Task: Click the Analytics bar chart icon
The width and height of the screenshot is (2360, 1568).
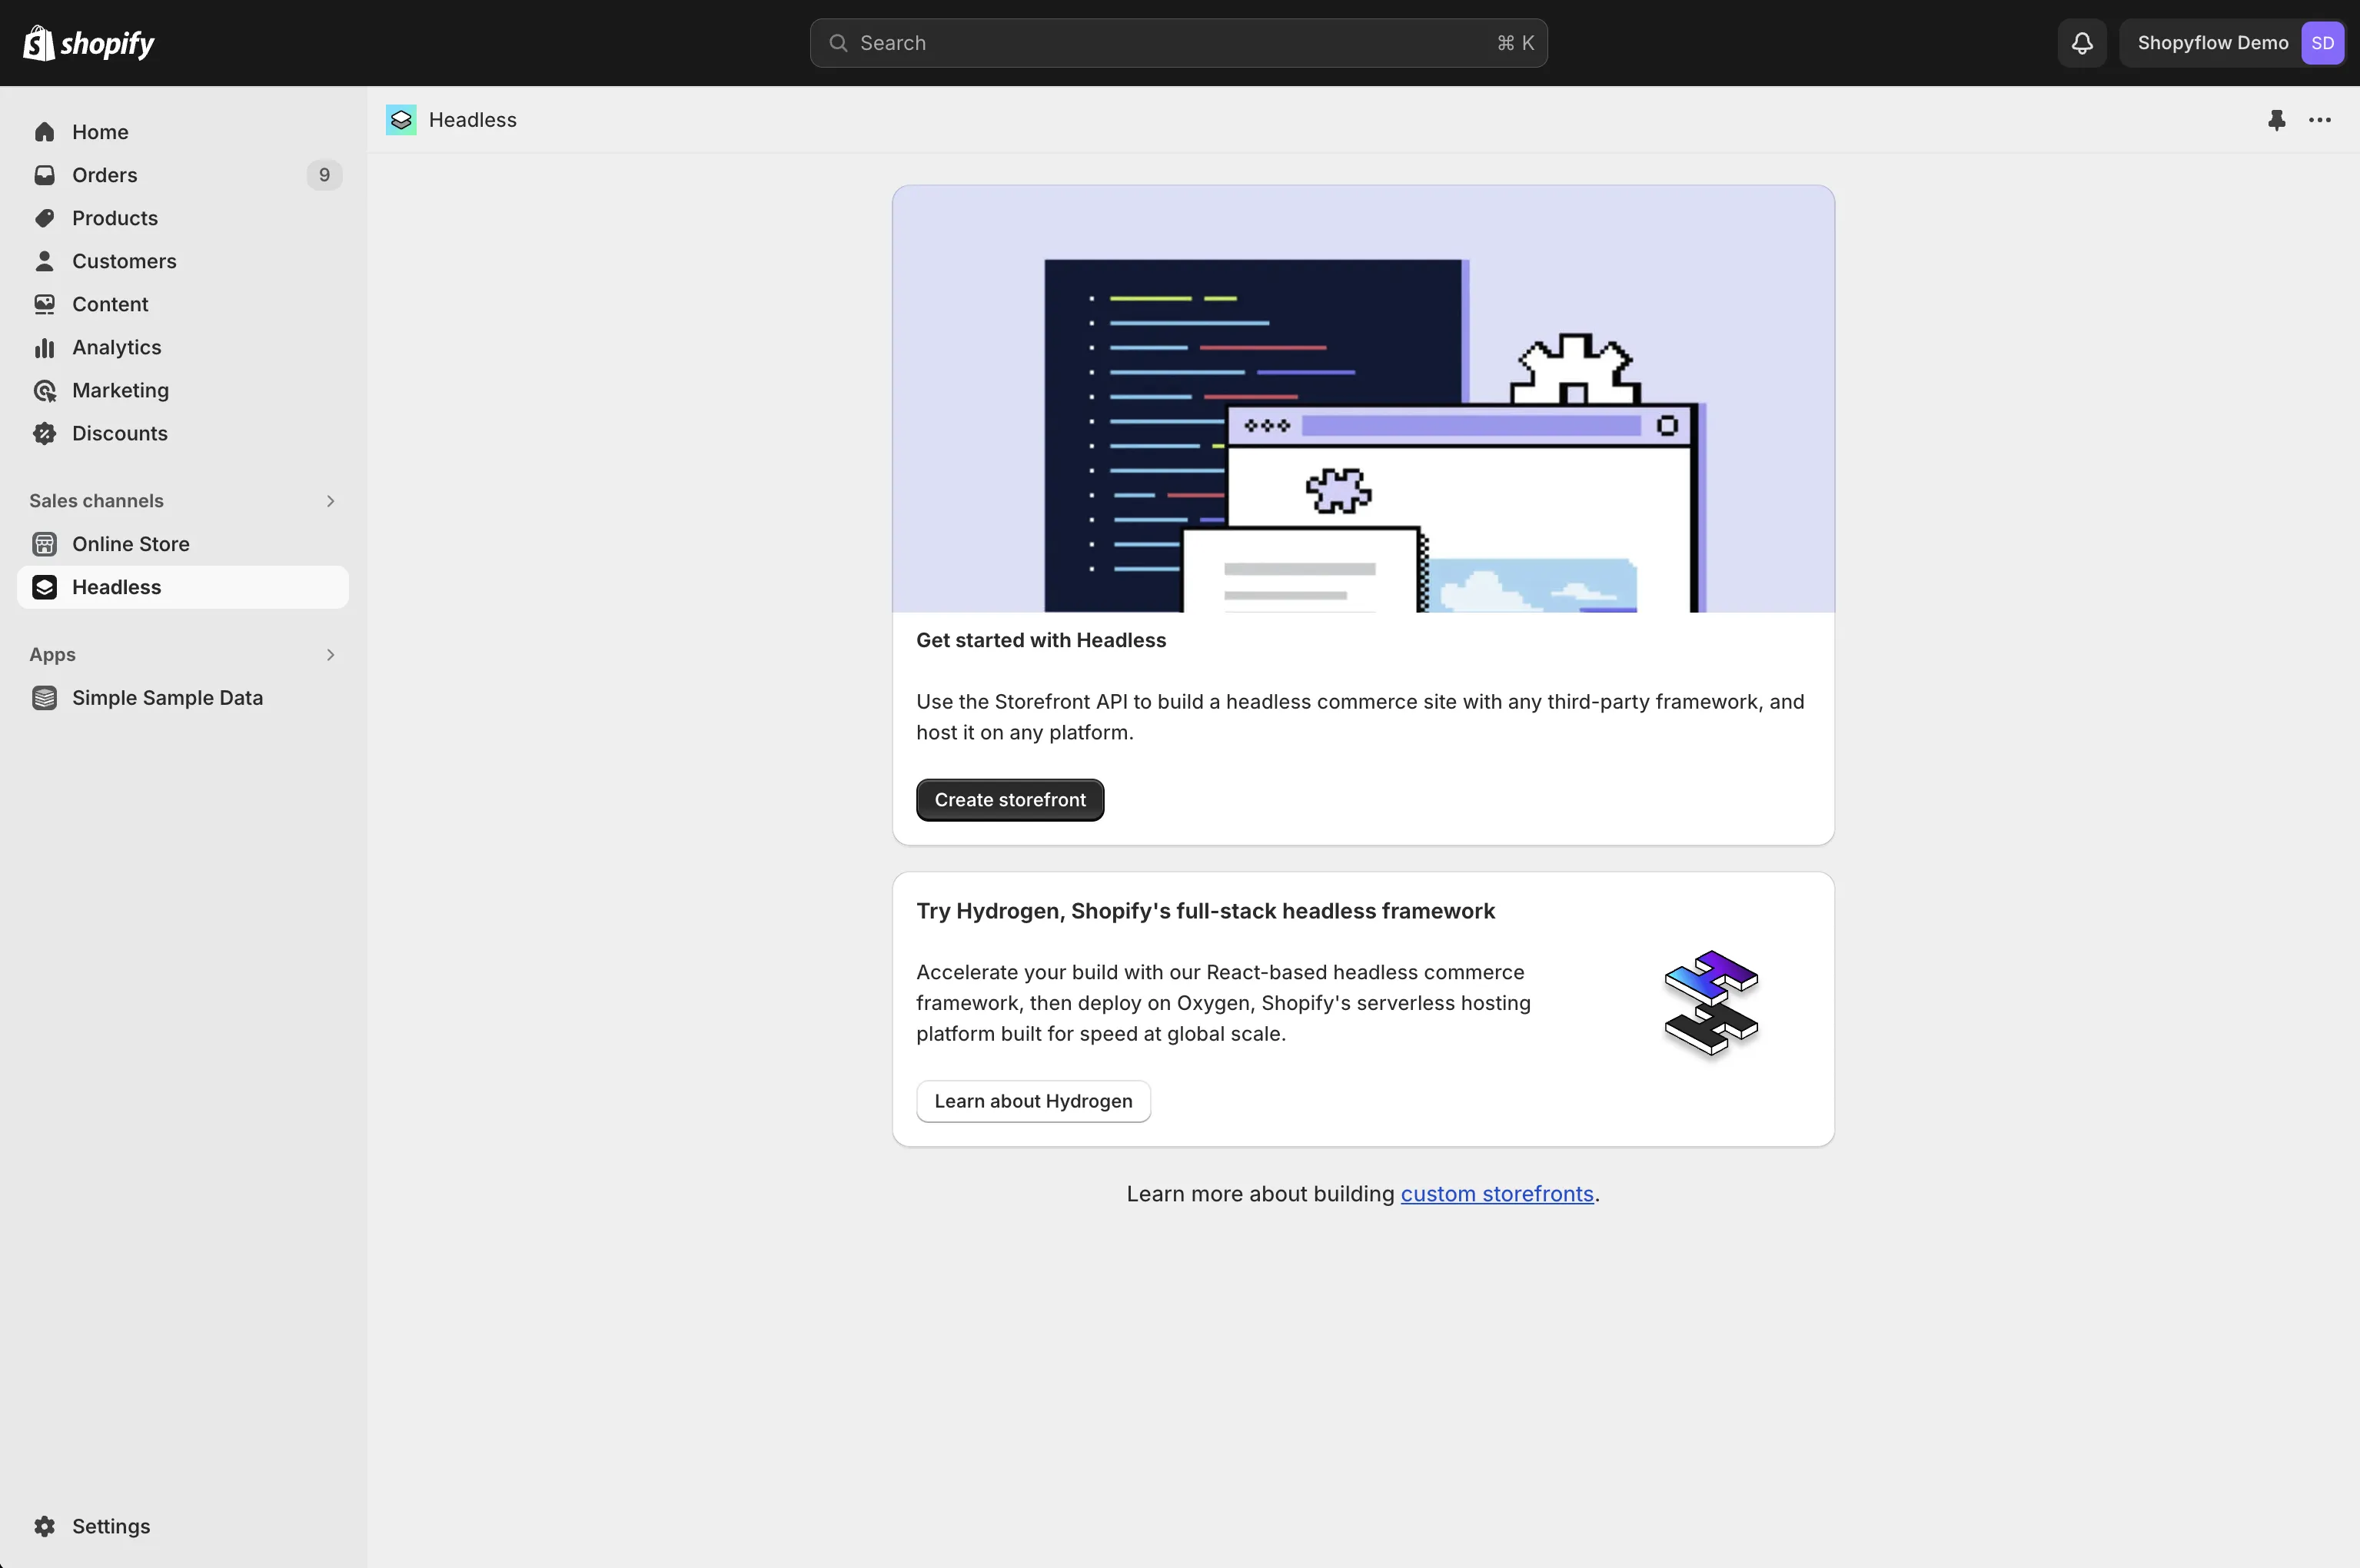Action: [x=44, y=347]
